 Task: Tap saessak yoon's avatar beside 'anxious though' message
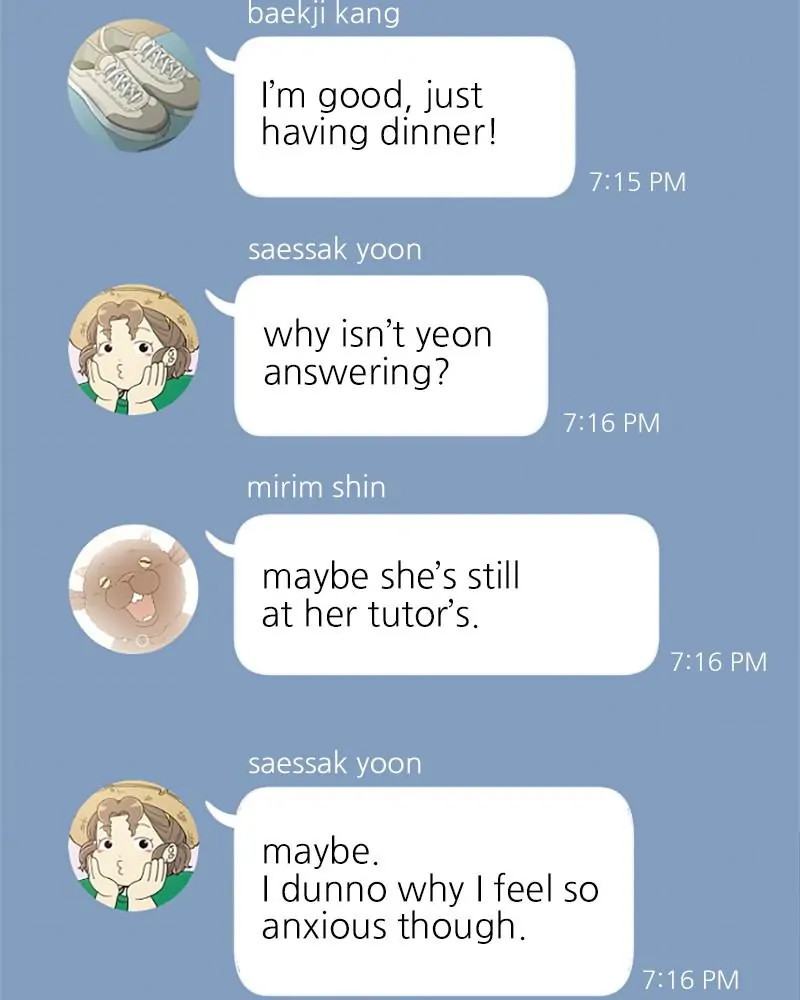[x=133, y=846]
